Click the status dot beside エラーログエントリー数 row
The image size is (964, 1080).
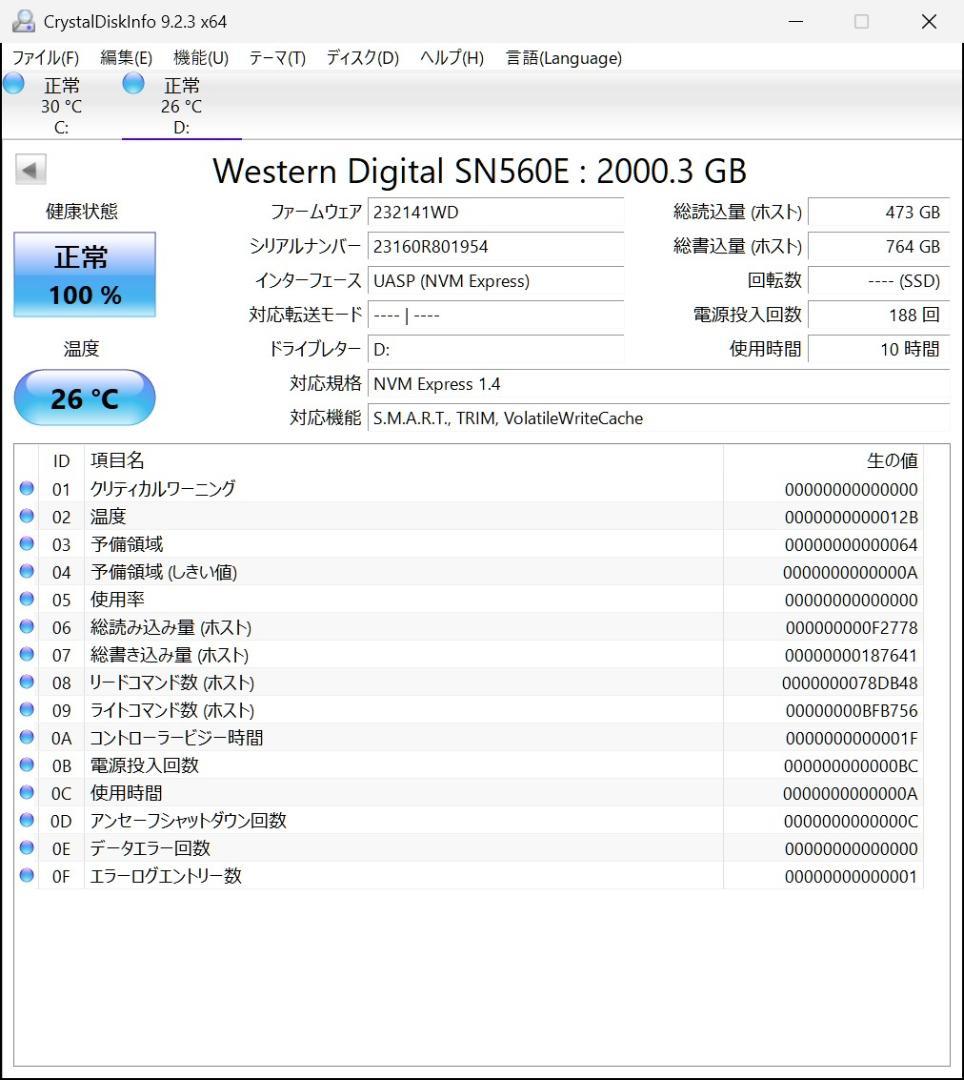(26, 876)
